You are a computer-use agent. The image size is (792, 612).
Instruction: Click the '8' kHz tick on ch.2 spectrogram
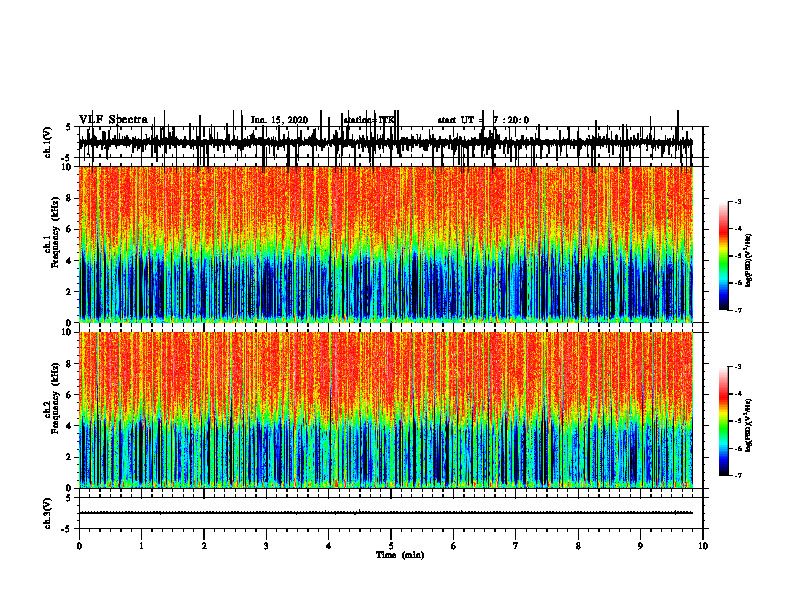70,364
